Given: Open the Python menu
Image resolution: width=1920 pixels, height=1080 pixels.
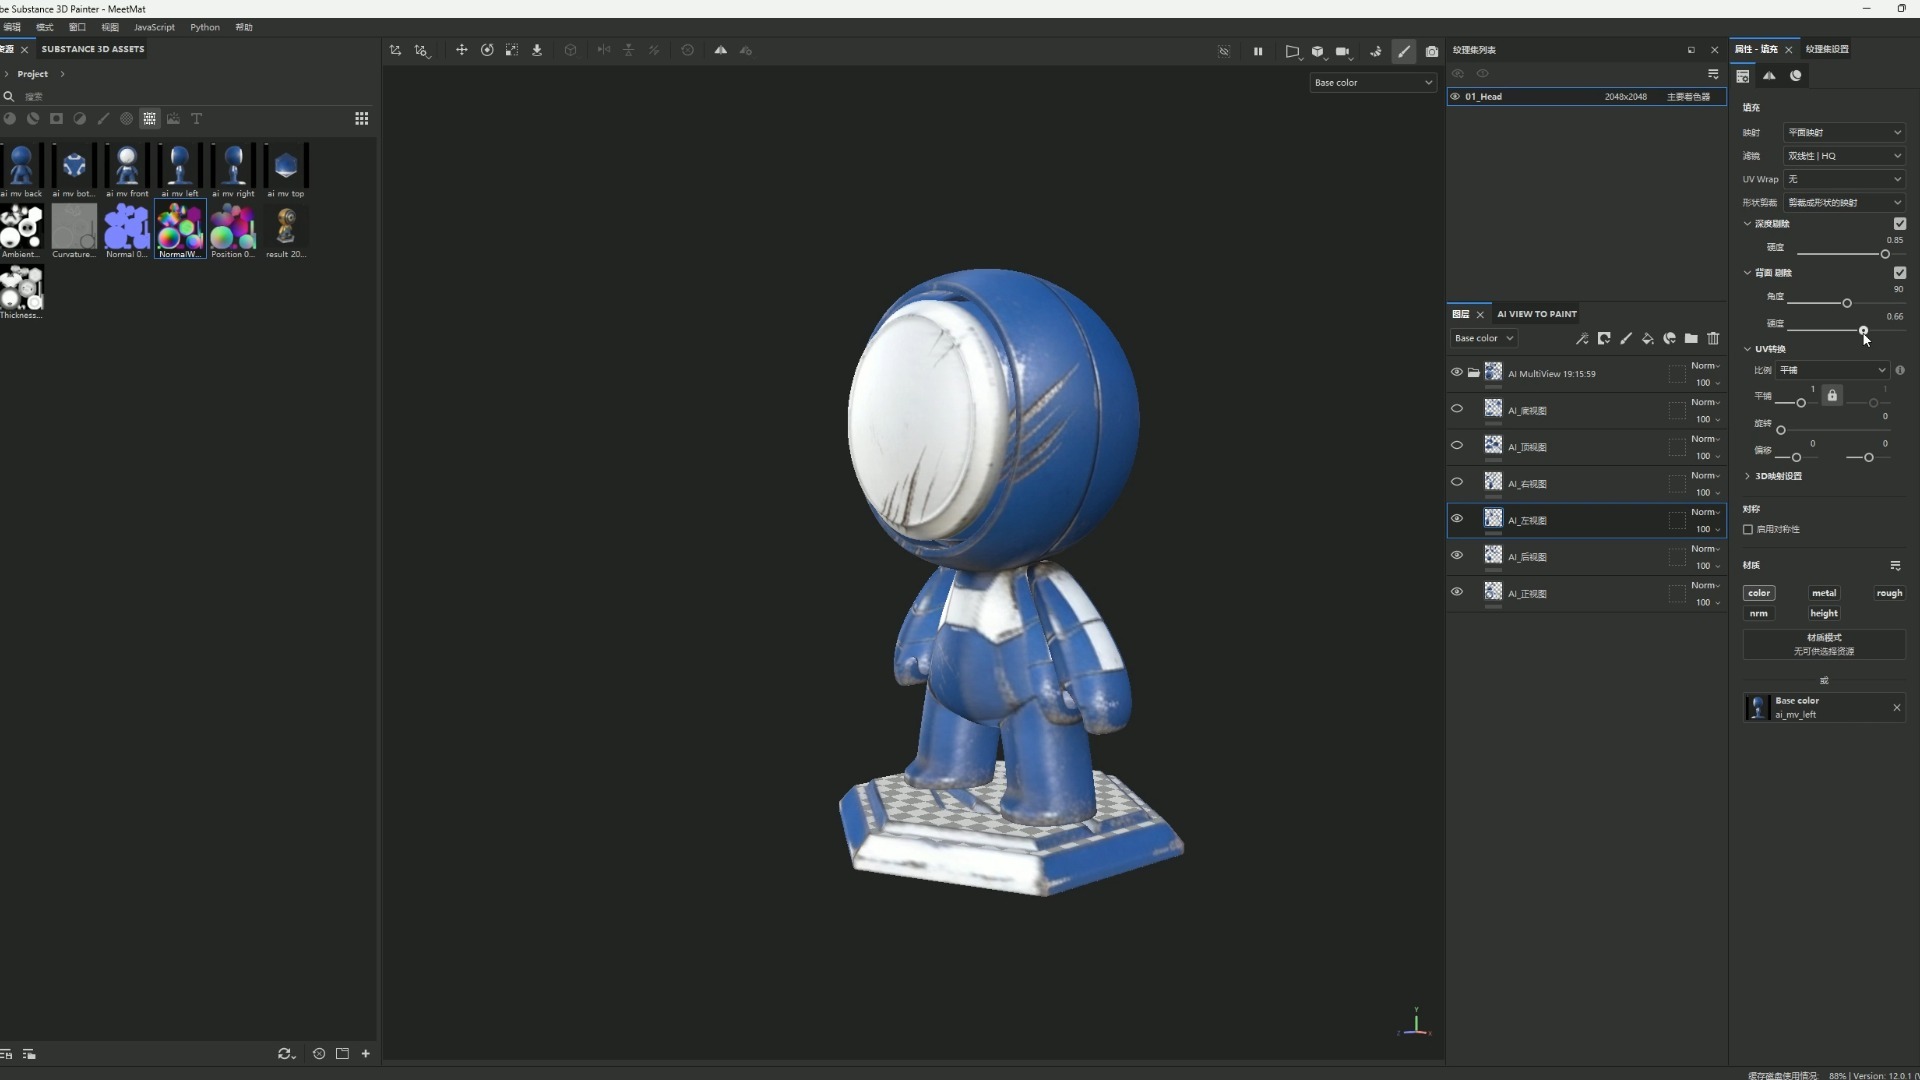Looking at the screenshot, I should [205, 27].
